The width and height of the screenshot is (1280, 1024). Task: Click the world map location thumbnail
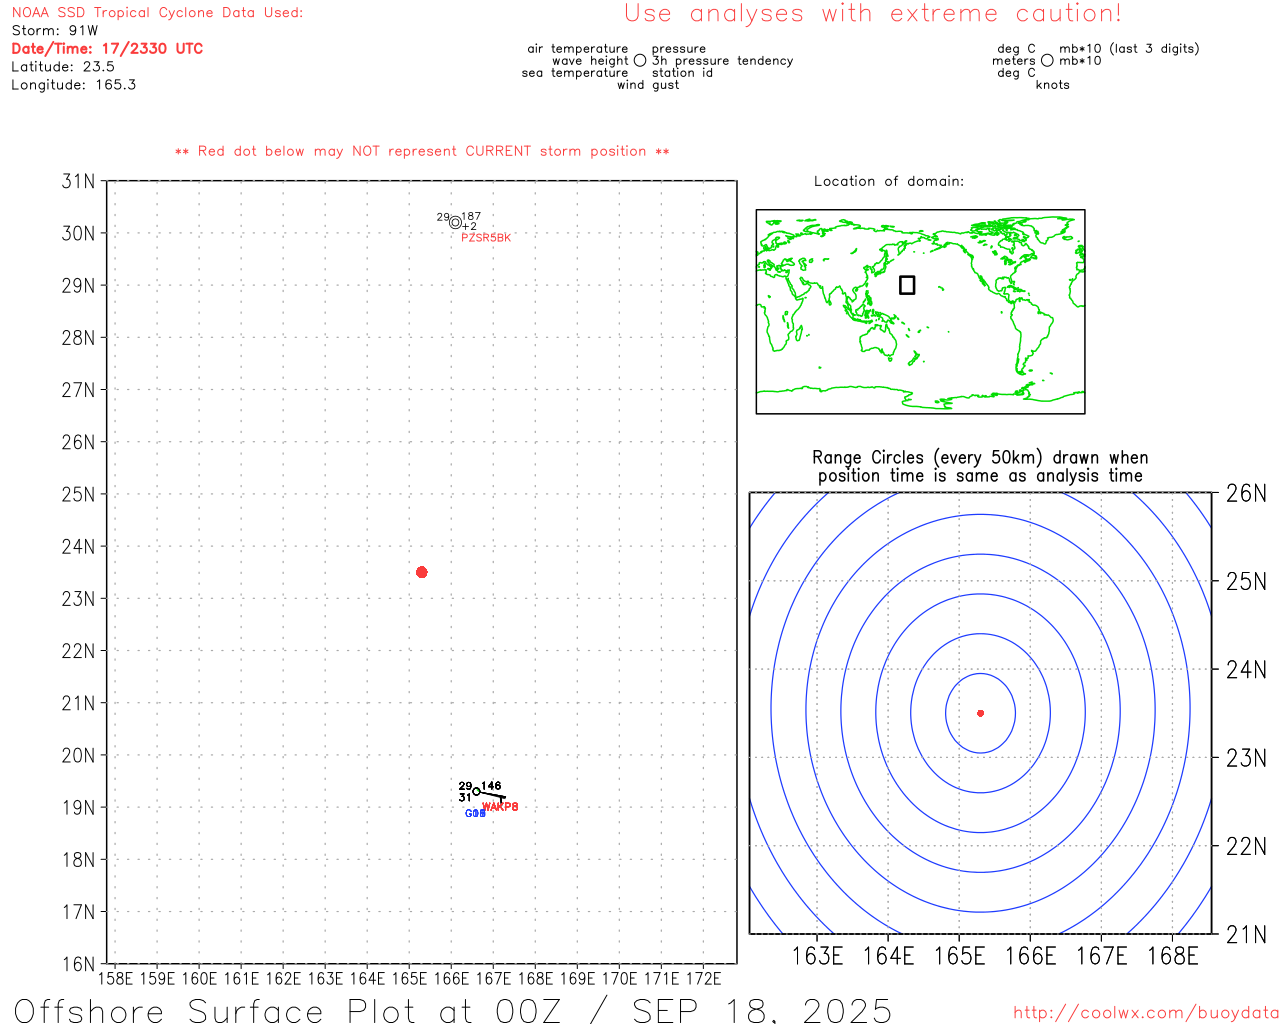[x=920, y=312]
